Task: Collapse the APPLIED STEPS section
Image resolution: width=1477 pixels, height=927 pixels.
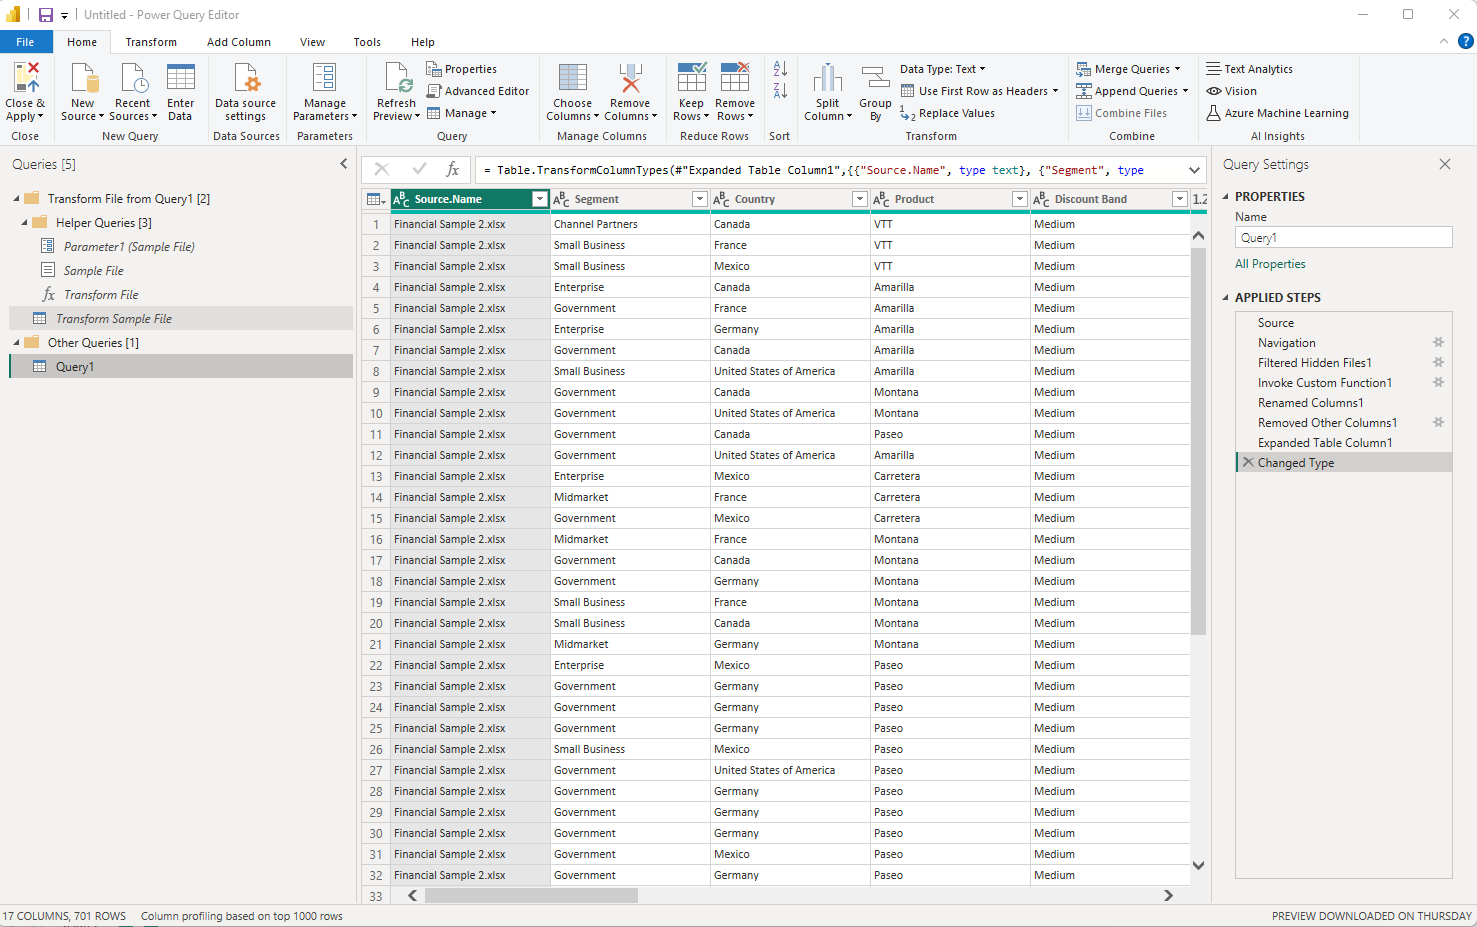Action: pos(1226,297)
